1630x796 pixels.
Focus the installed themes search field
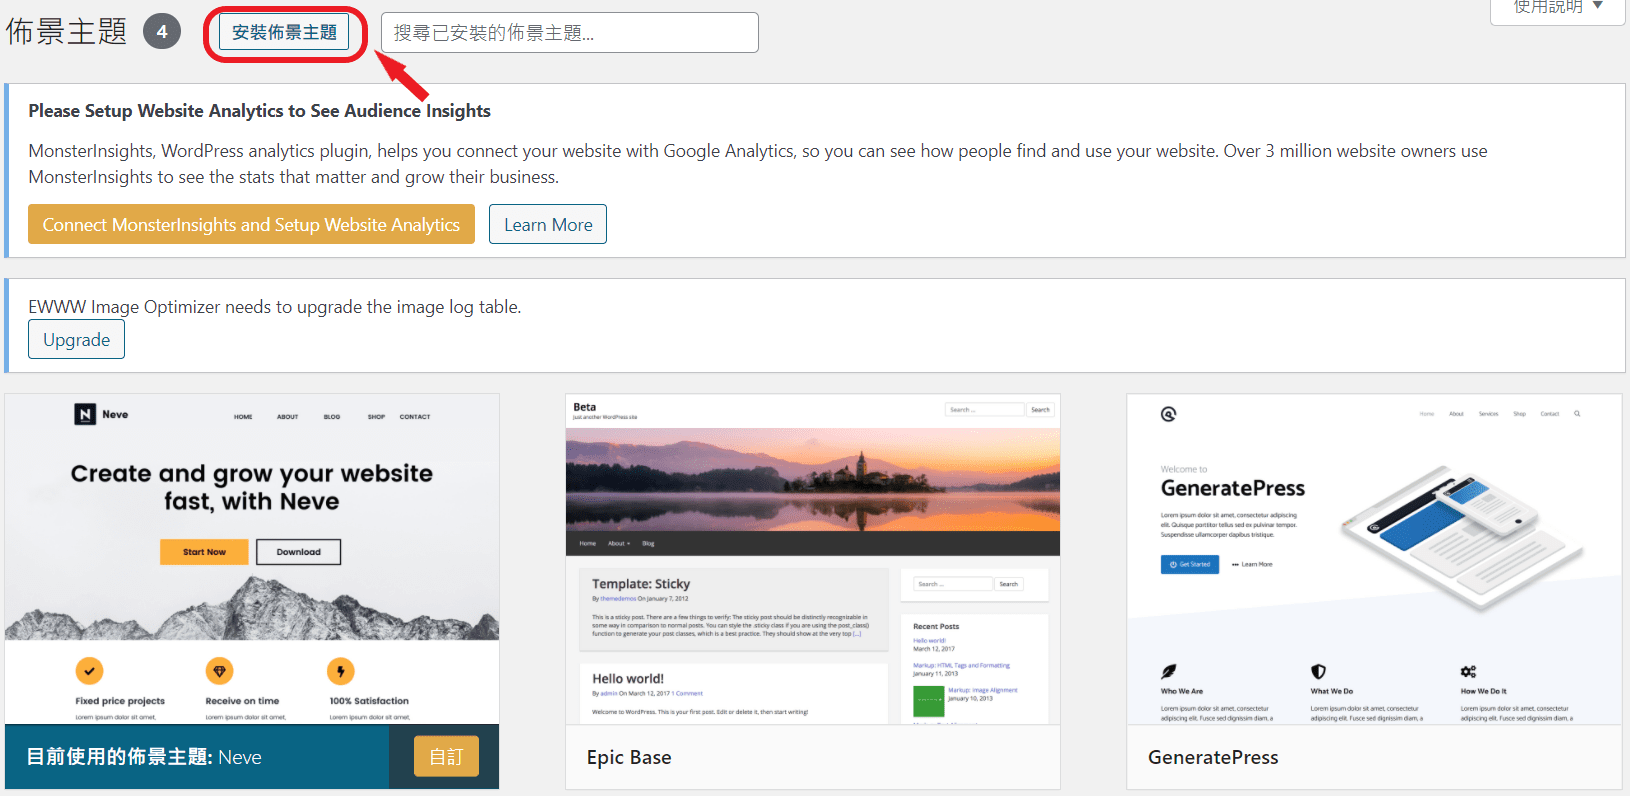[570, 33]
